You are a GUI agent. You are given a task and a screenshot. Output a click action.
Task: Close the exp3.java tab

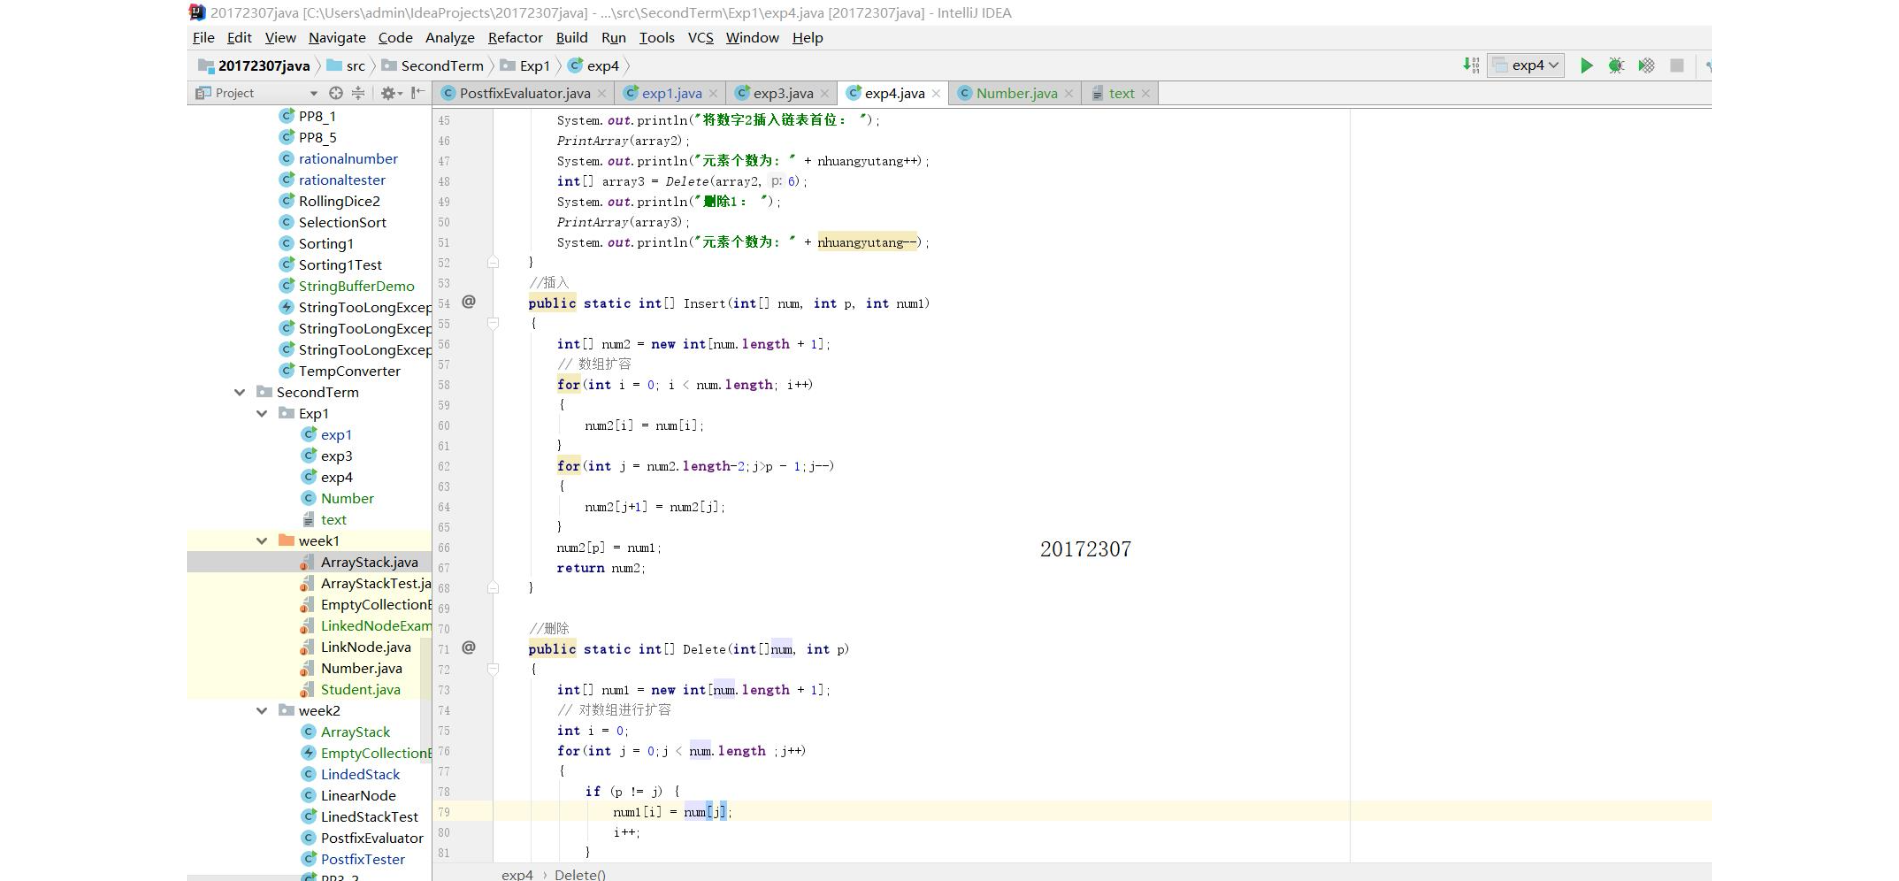tap(824, 94)
